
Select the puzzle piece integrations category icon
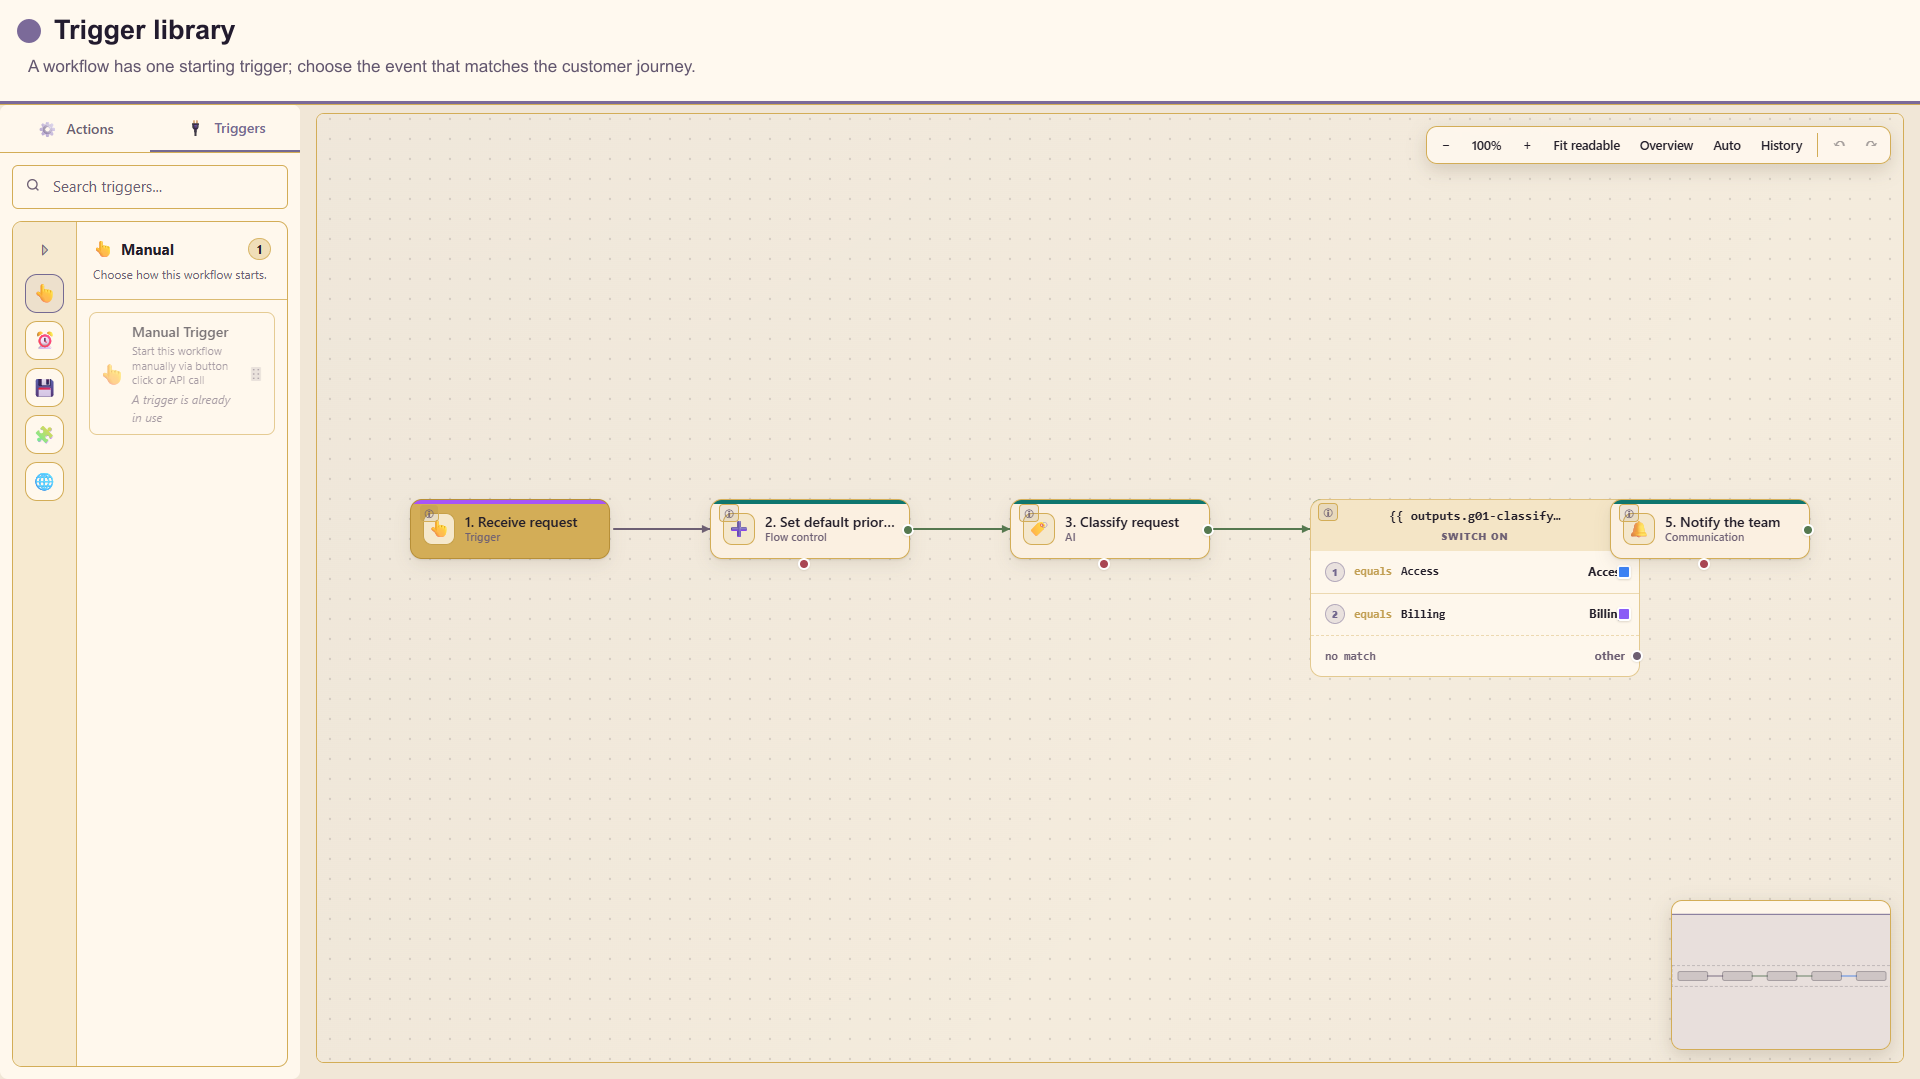point(44,435)
